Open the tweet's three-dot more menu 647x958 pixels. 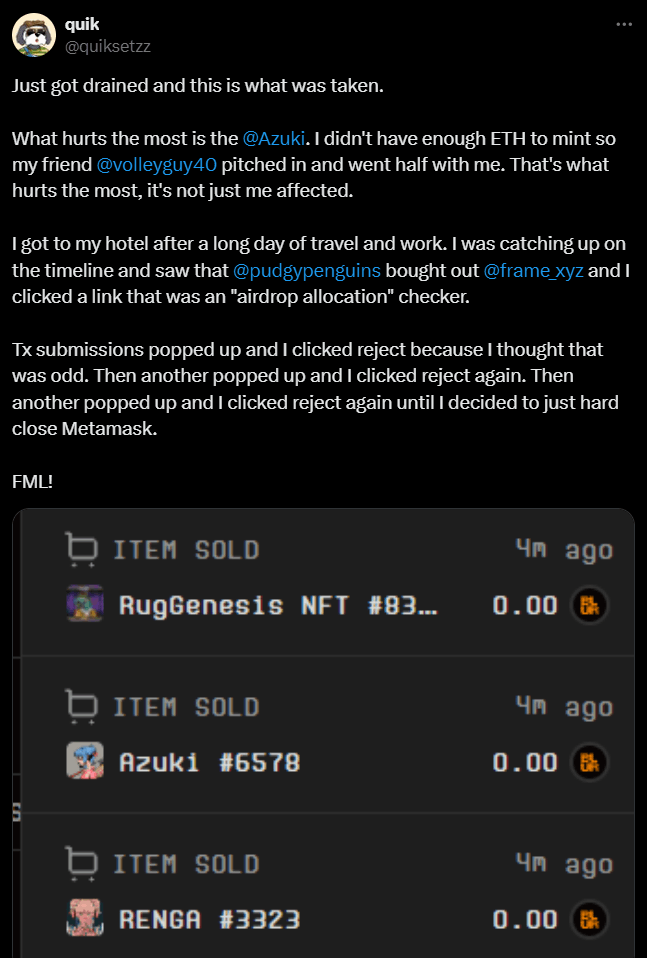coord(624,24)
